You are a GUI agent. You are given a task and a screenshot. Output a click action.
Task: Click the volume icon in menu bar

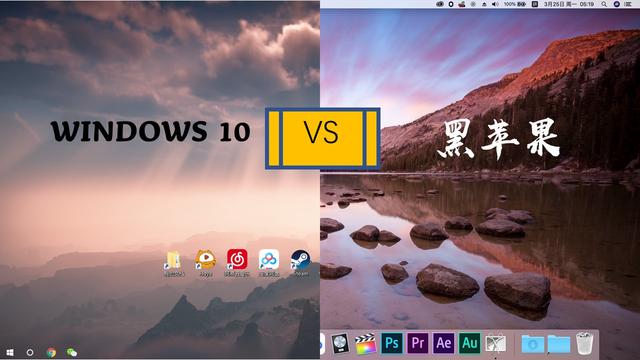click(495, 4)
